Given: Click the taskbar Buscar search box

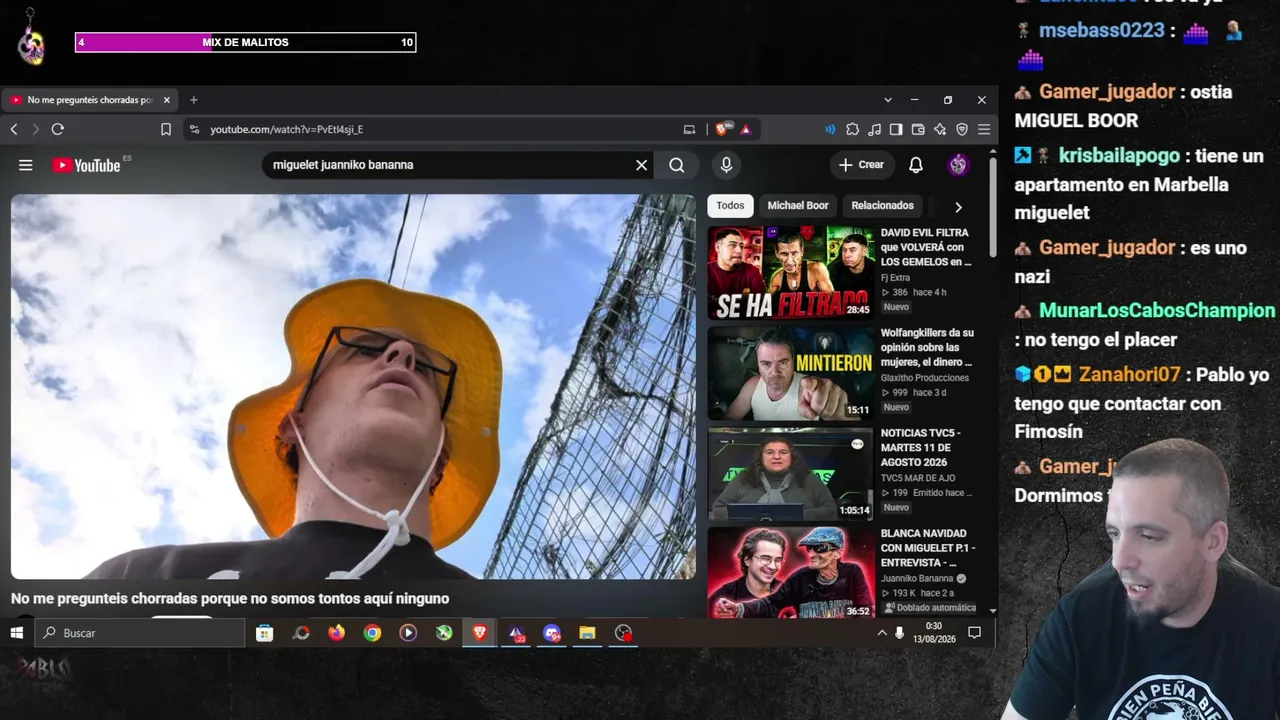Looking at the screenshot, I should point(139,633).
